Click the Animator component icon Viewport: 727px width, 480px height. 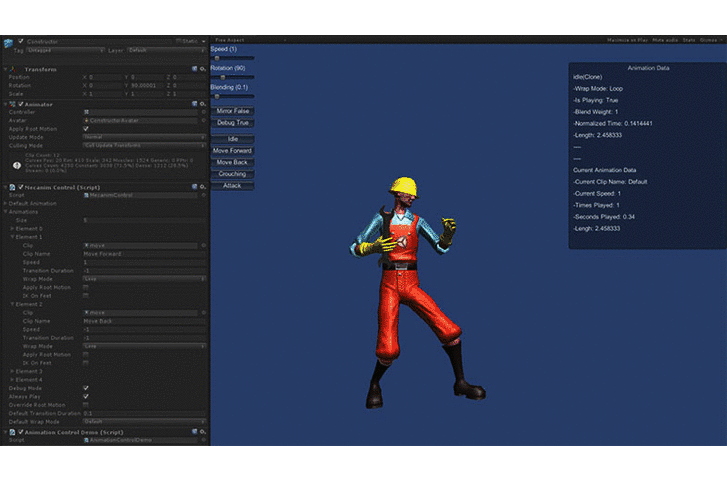[x=13, y=104]
